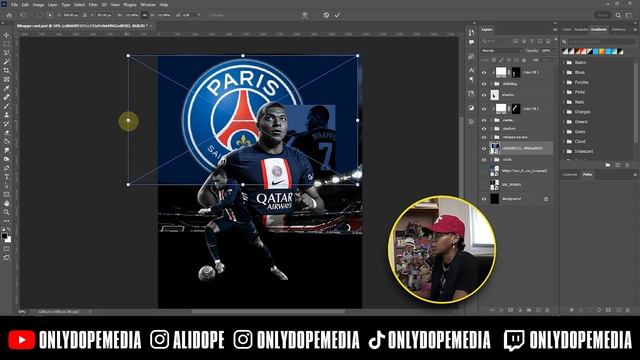
Task: Toggle visibility of the shadow layer
Action: (484, 95)
